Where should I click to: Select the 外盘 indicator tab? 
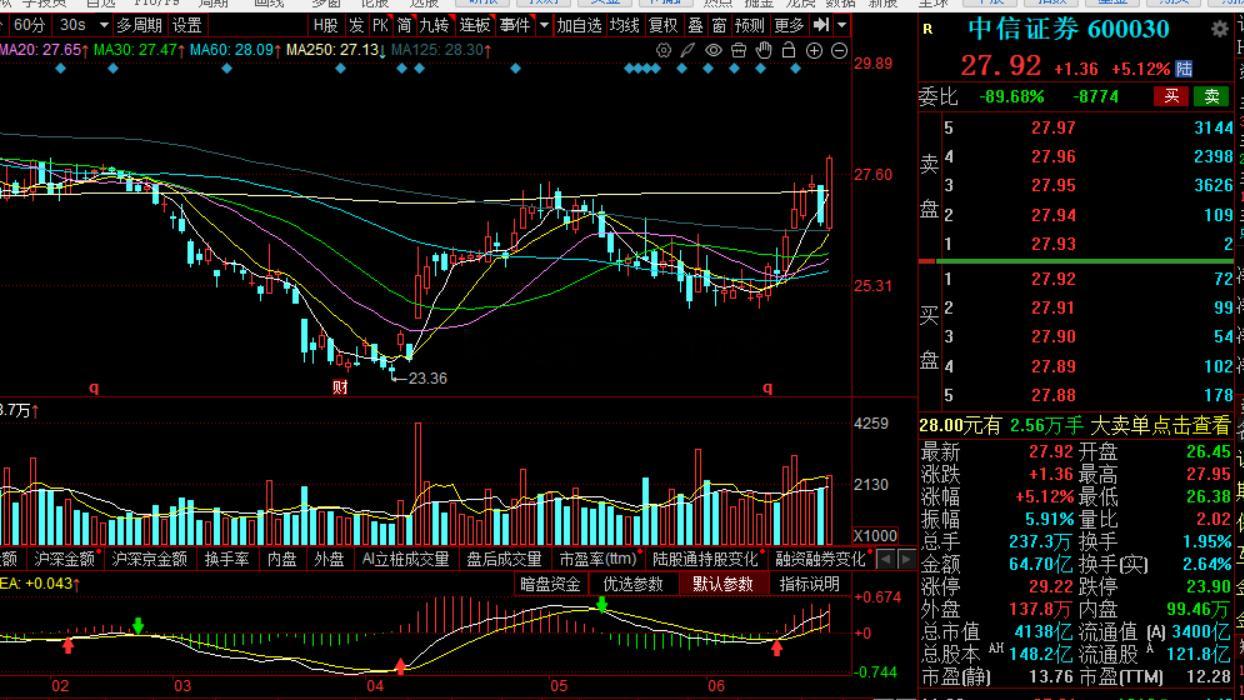pos(329,559)
